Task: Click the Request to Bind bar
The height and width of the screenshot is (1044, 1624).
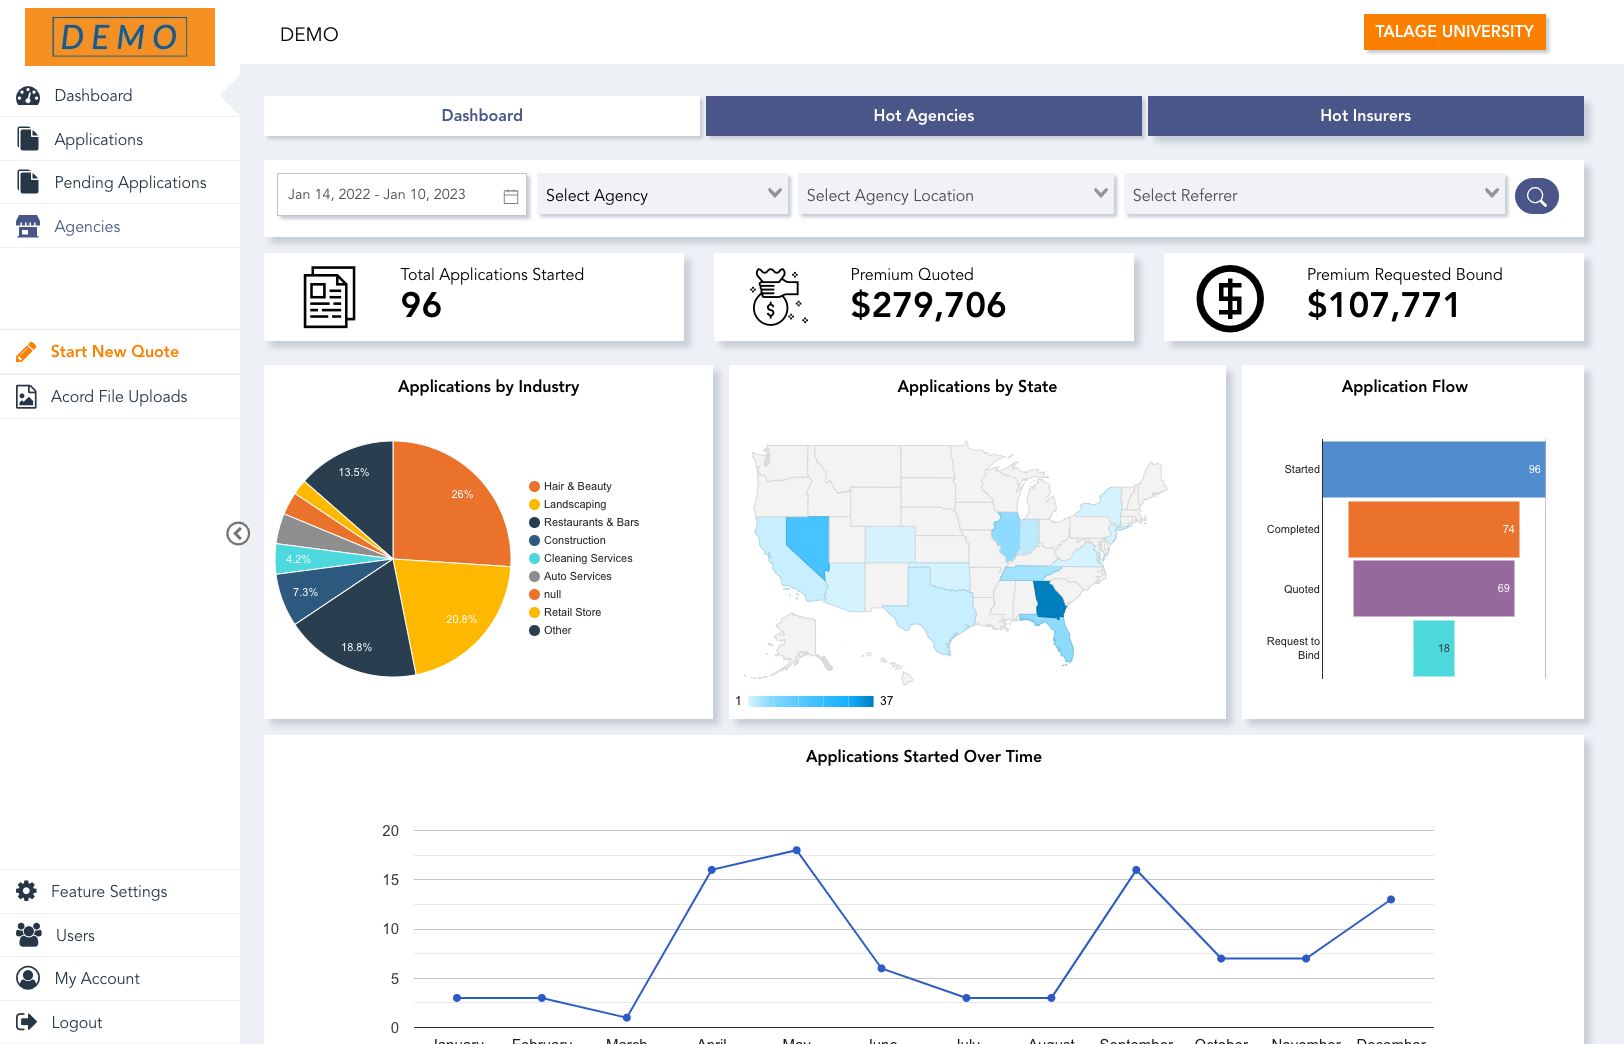Action: click(x=1434, y=648)
